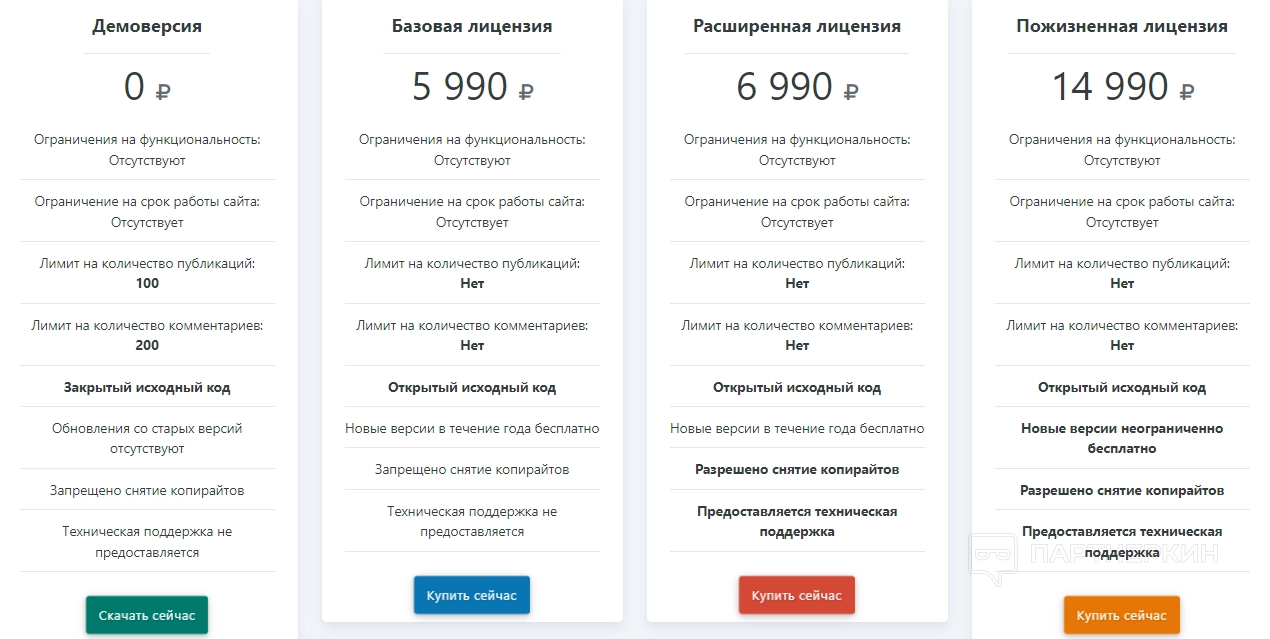The height and width of the screenshot is (639, 1270).
Task: Click the blue Купить сейчас button
Action: (x=472, y=595)
